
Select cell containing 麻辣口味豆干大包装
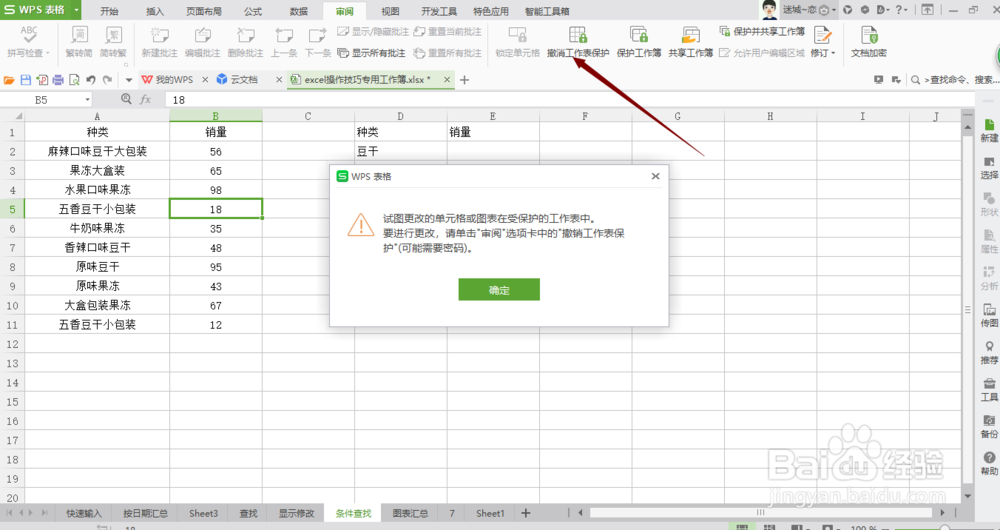[97, 151]
